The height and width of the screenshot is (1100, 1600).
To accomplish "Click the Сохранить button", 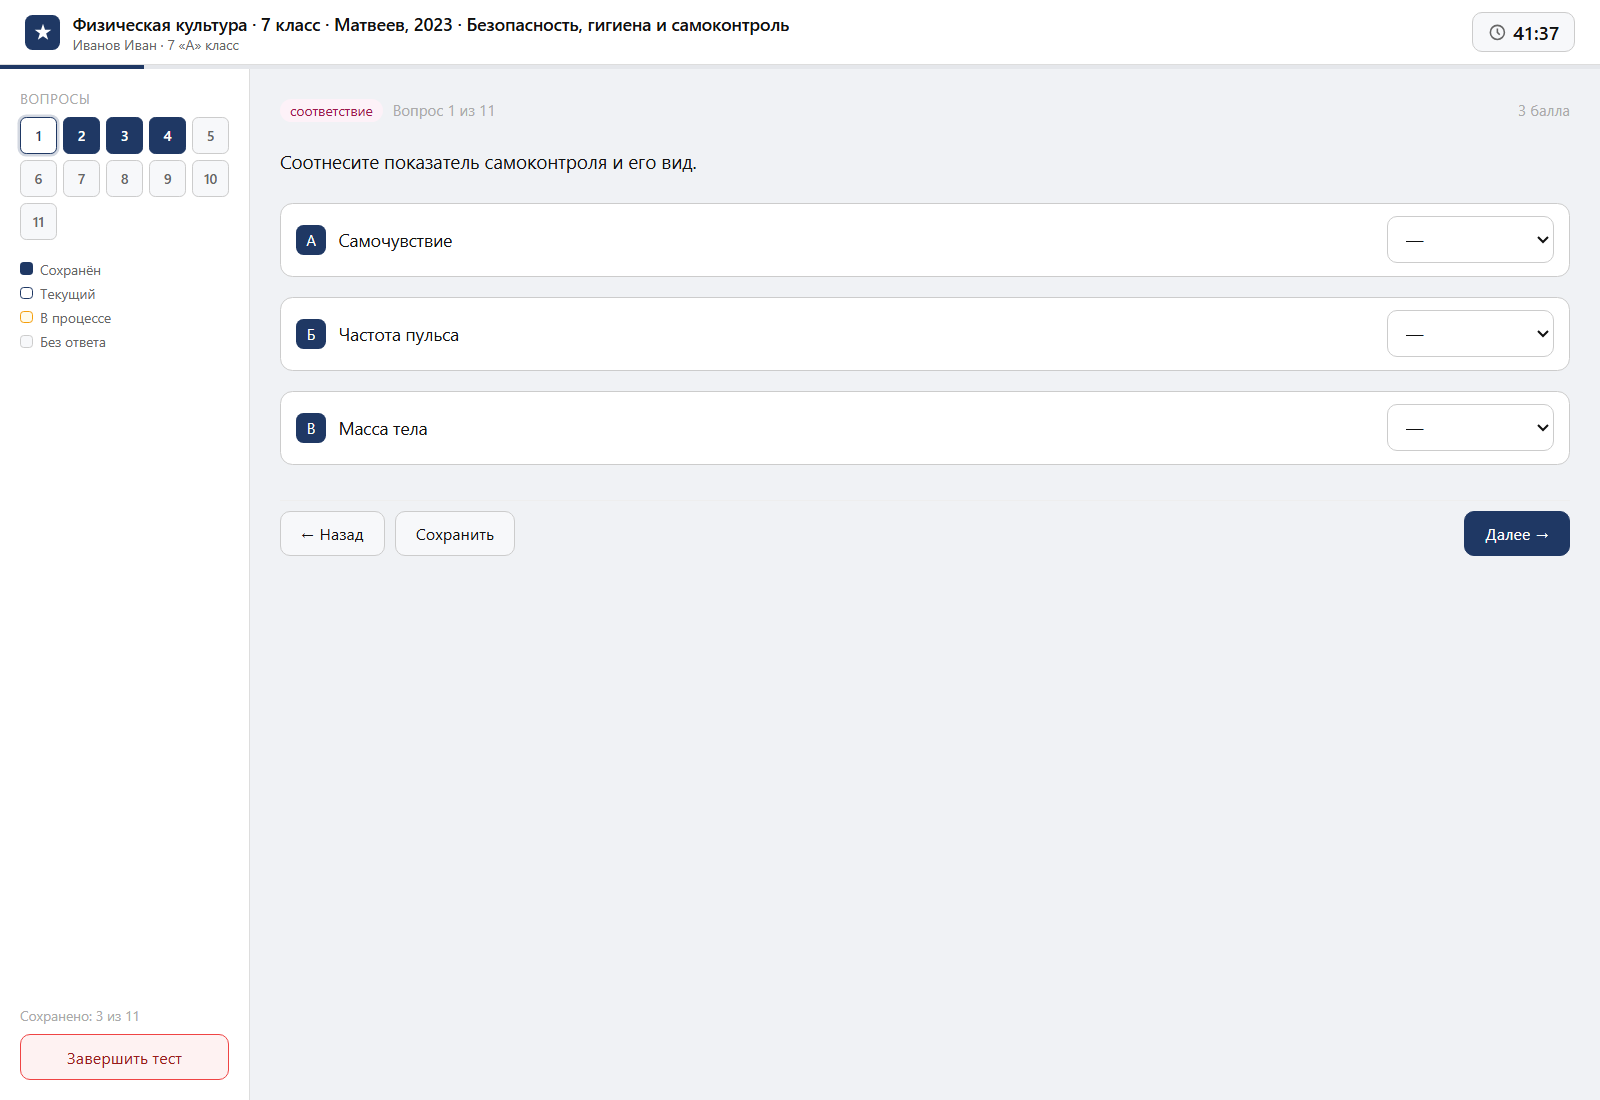I will (455, 534).
